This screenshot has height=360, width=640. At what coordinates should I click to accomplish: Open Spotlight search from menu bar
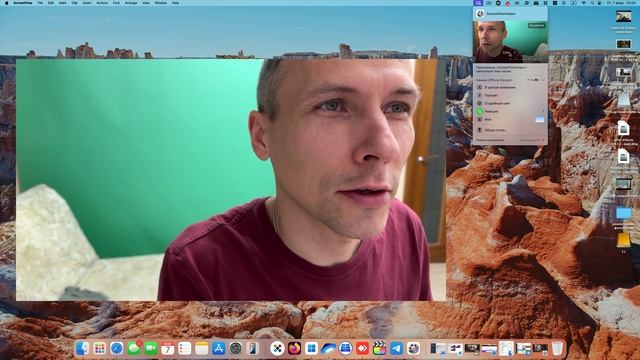pyautogui.click(x=592, y=3)
